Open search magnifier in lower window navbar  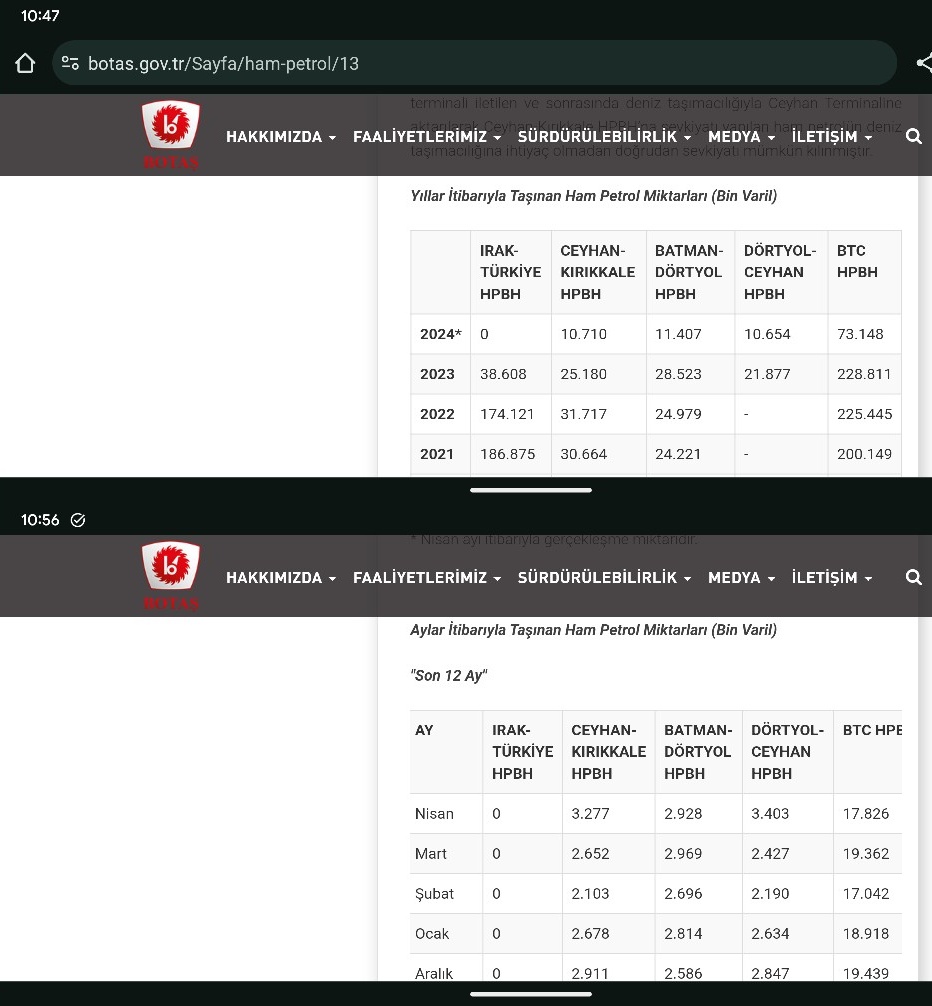click(x=913, y=578)
